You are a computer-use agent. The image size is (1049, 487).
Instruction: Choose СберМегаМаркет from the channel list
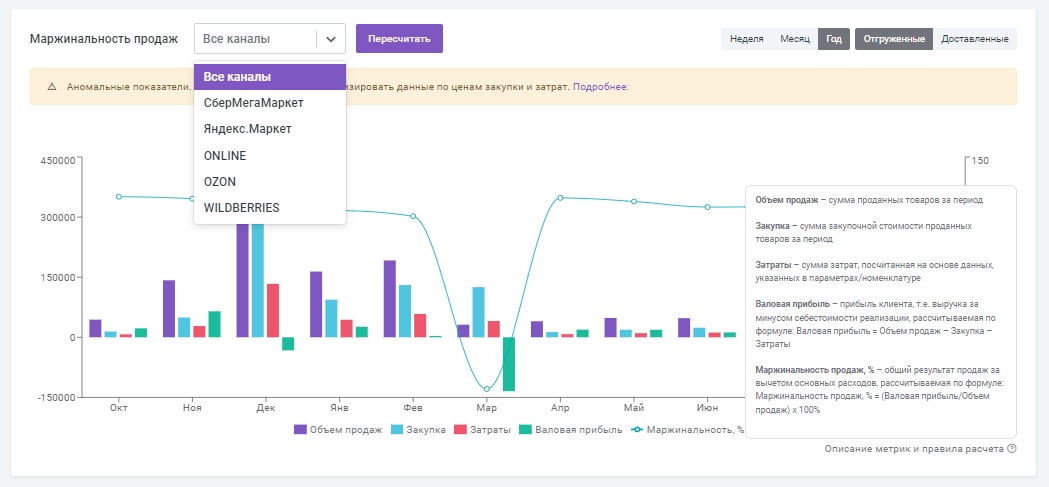253,103
